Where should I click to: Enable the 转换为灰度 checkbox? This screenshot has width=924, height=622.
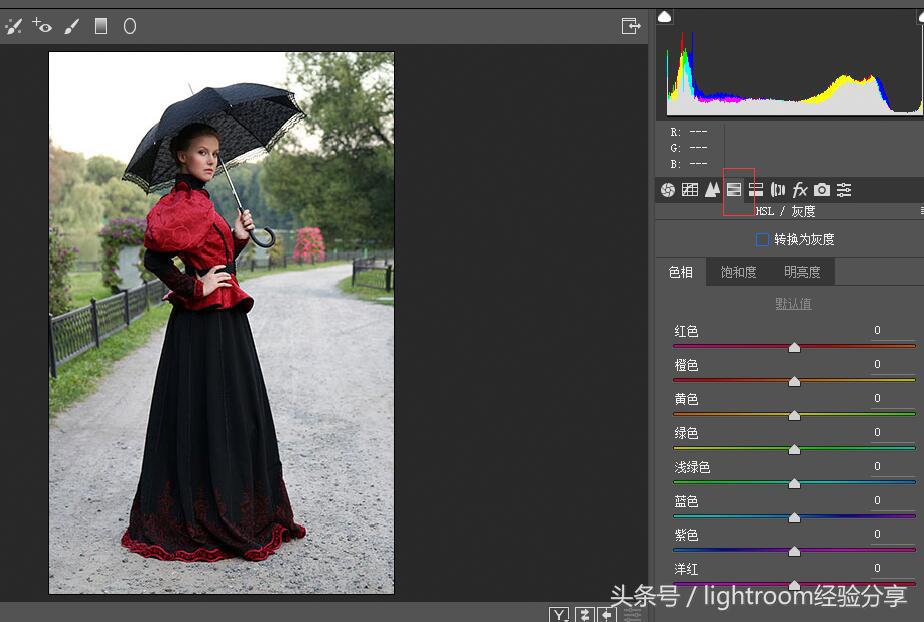761,239
